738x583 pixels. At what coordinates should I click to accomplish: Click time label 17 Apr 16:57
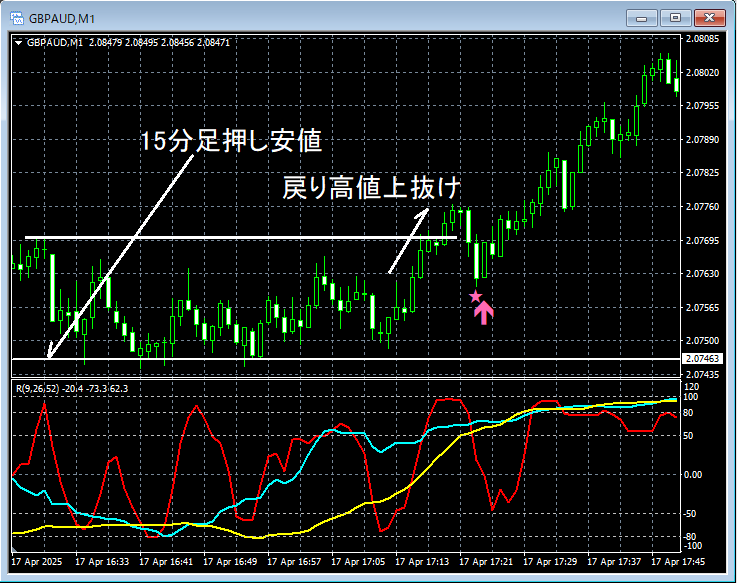pyautogui.click(x=294, y=562)
